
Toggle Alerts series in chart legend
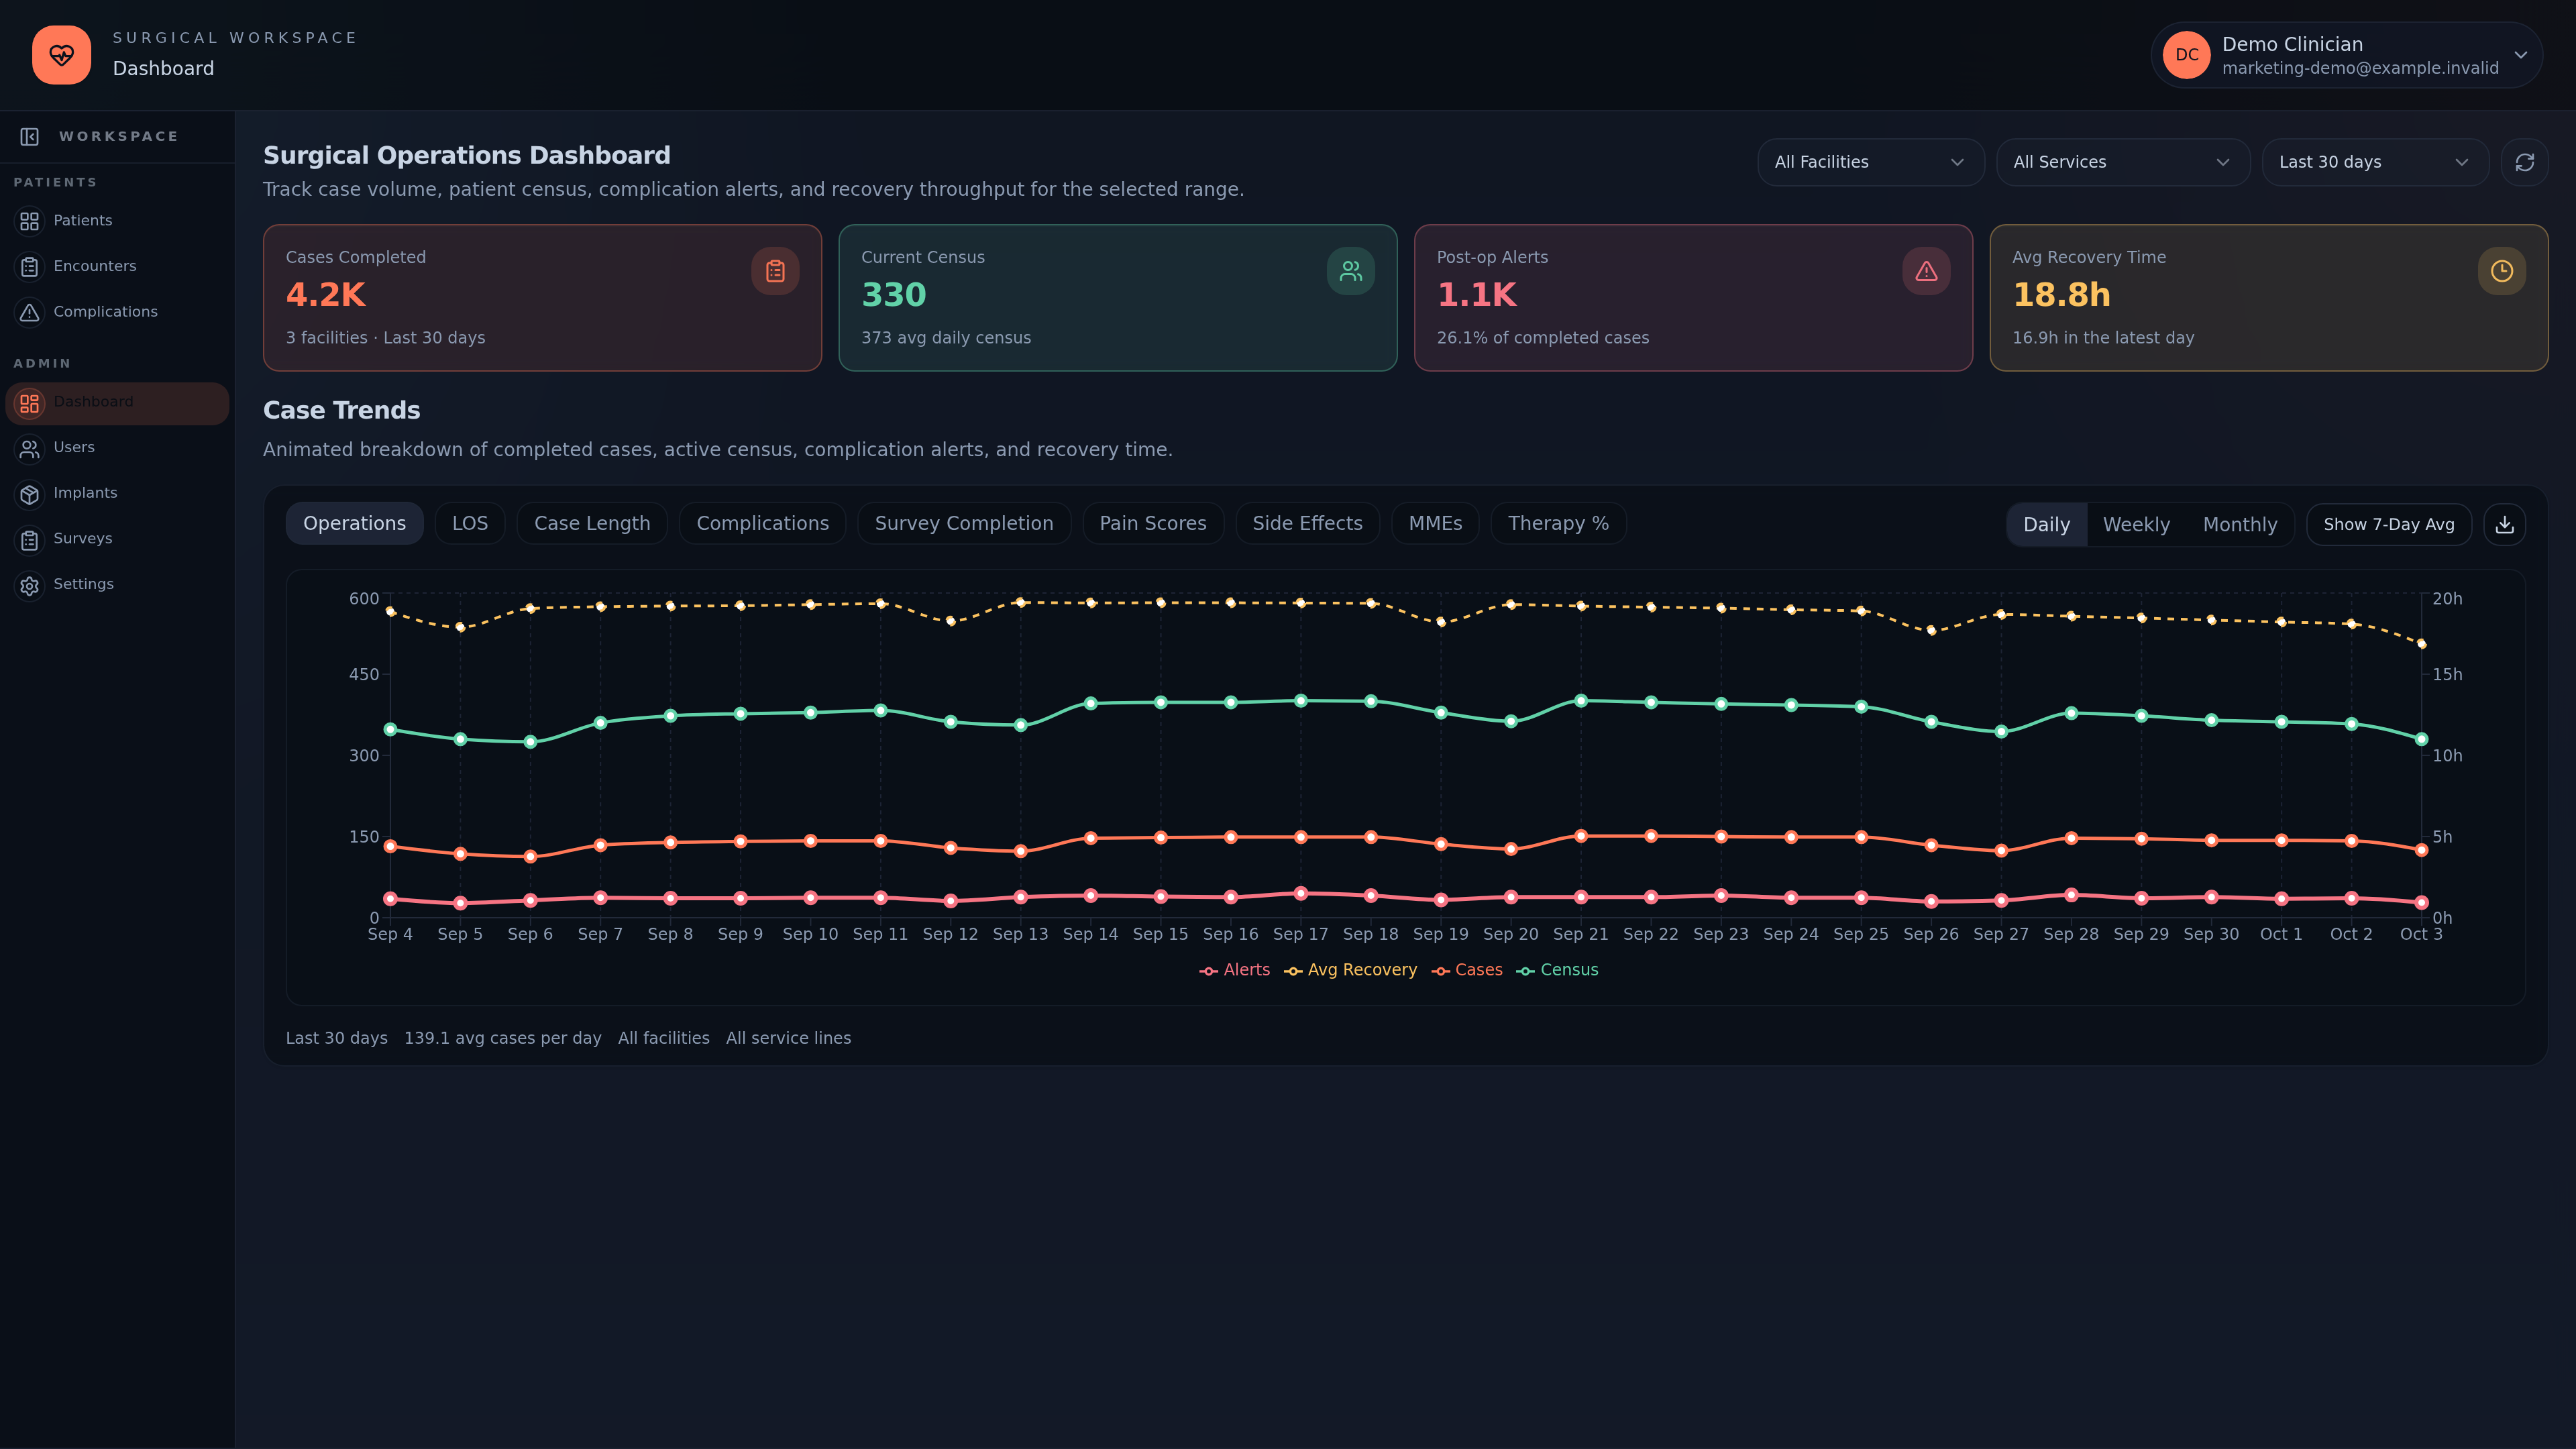point(1235,970)
